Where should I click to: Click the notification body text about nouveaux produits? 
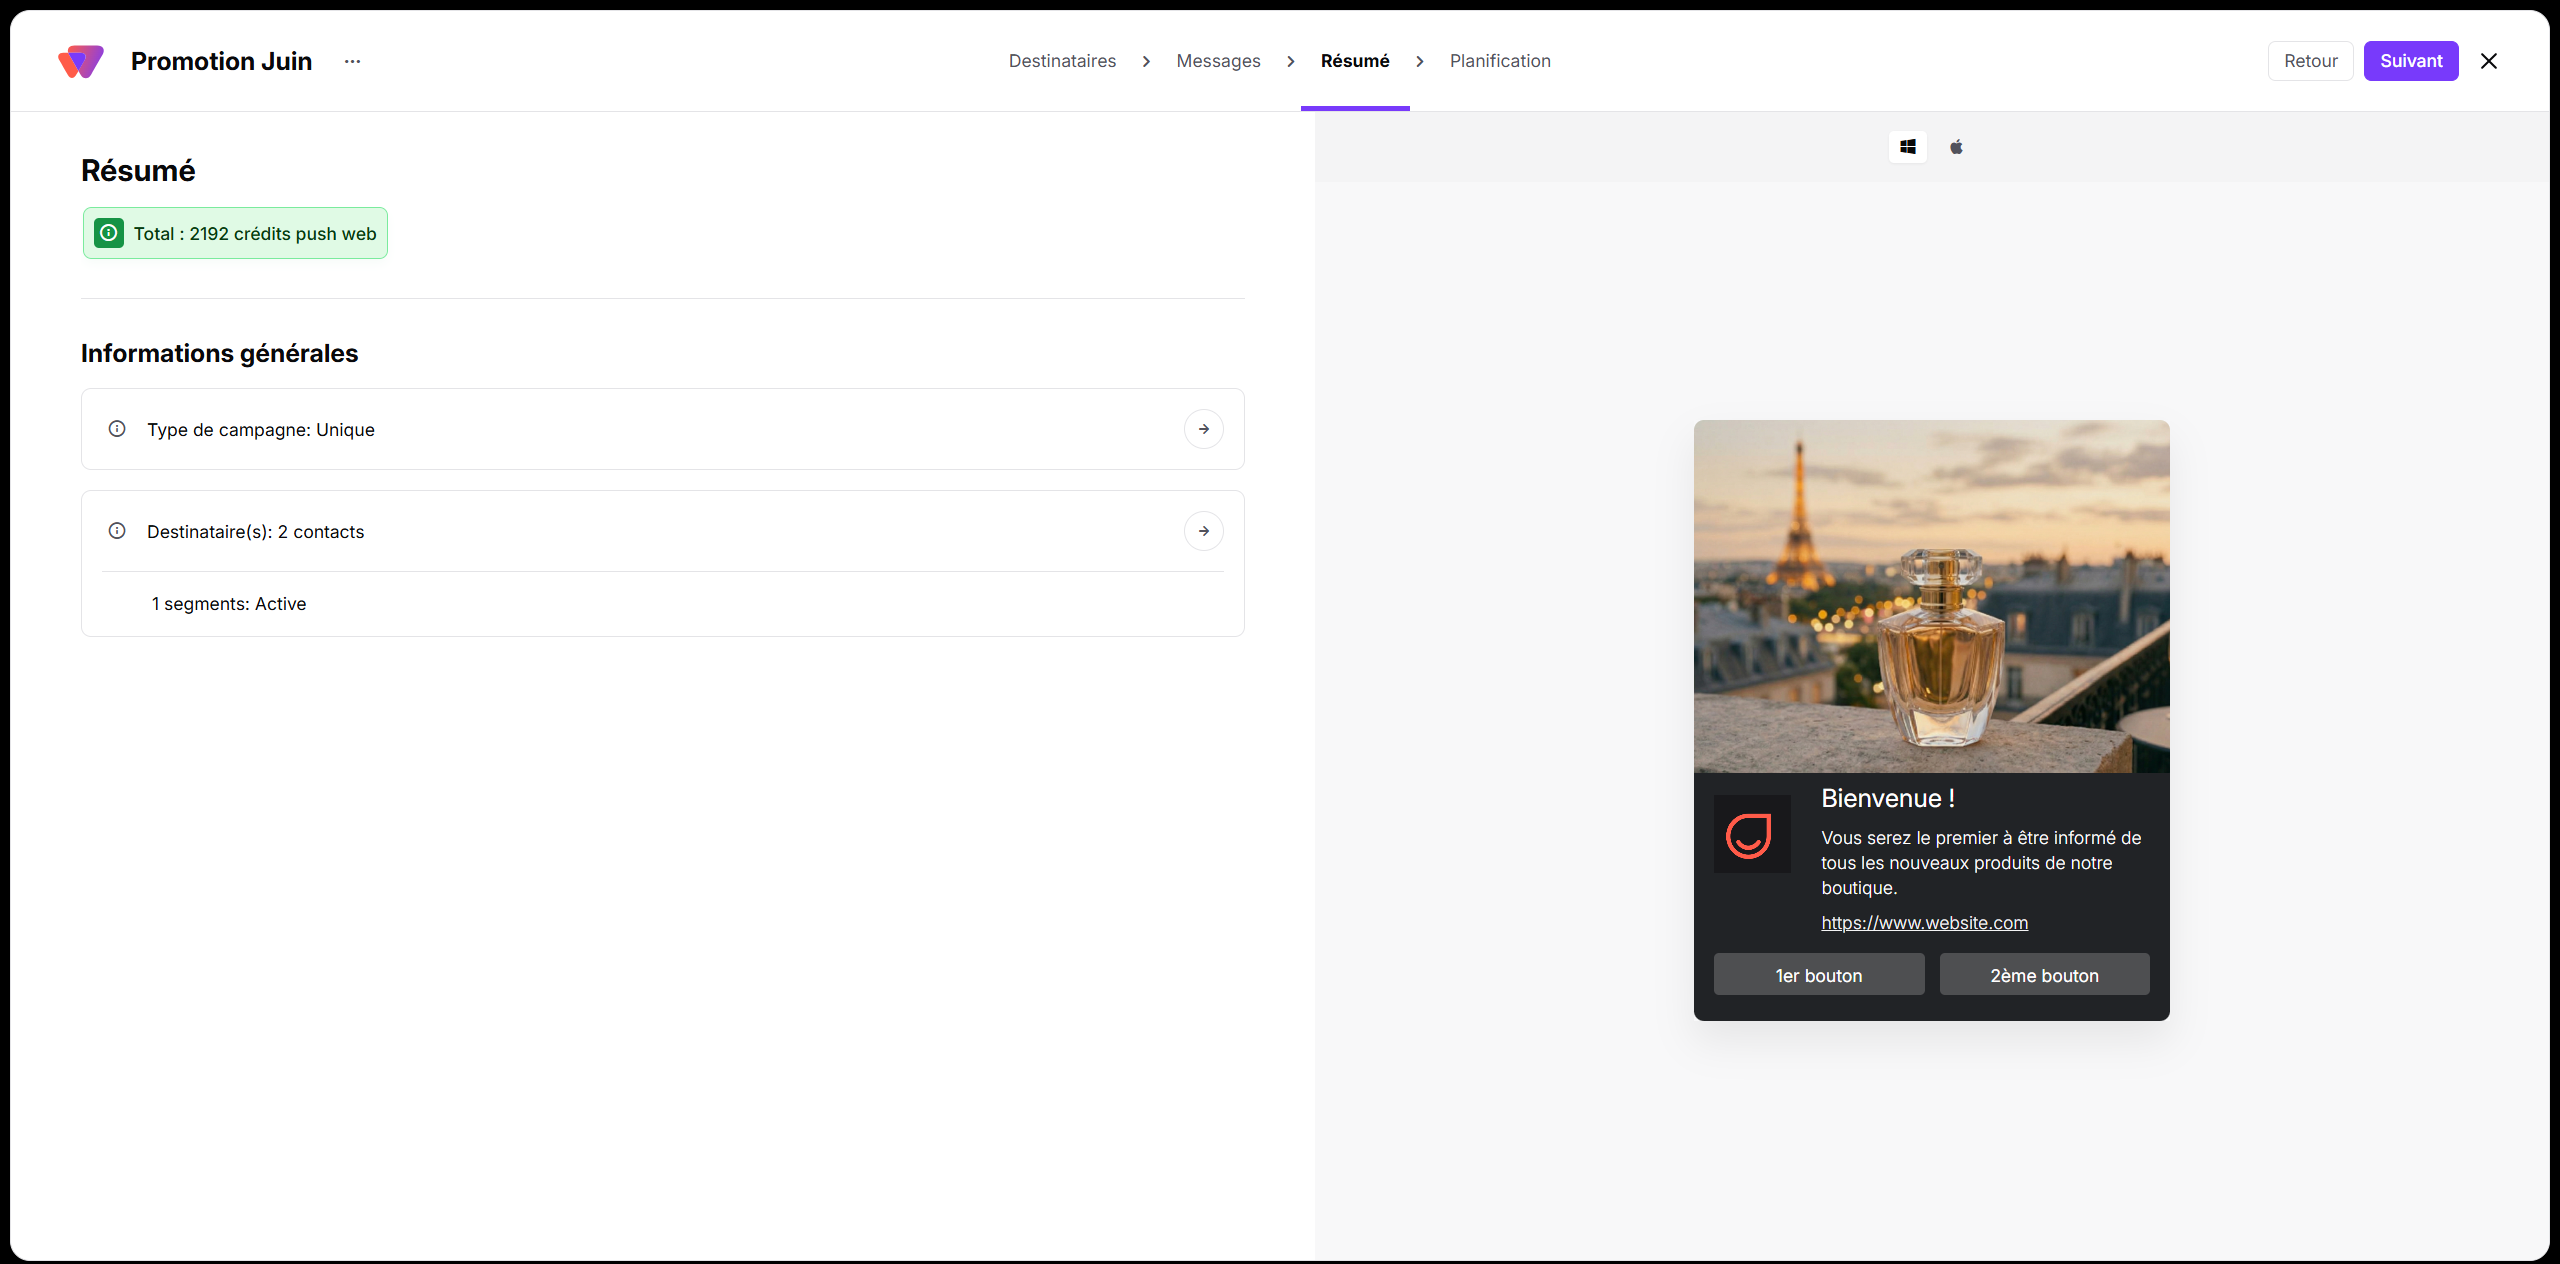point(1980,862)
